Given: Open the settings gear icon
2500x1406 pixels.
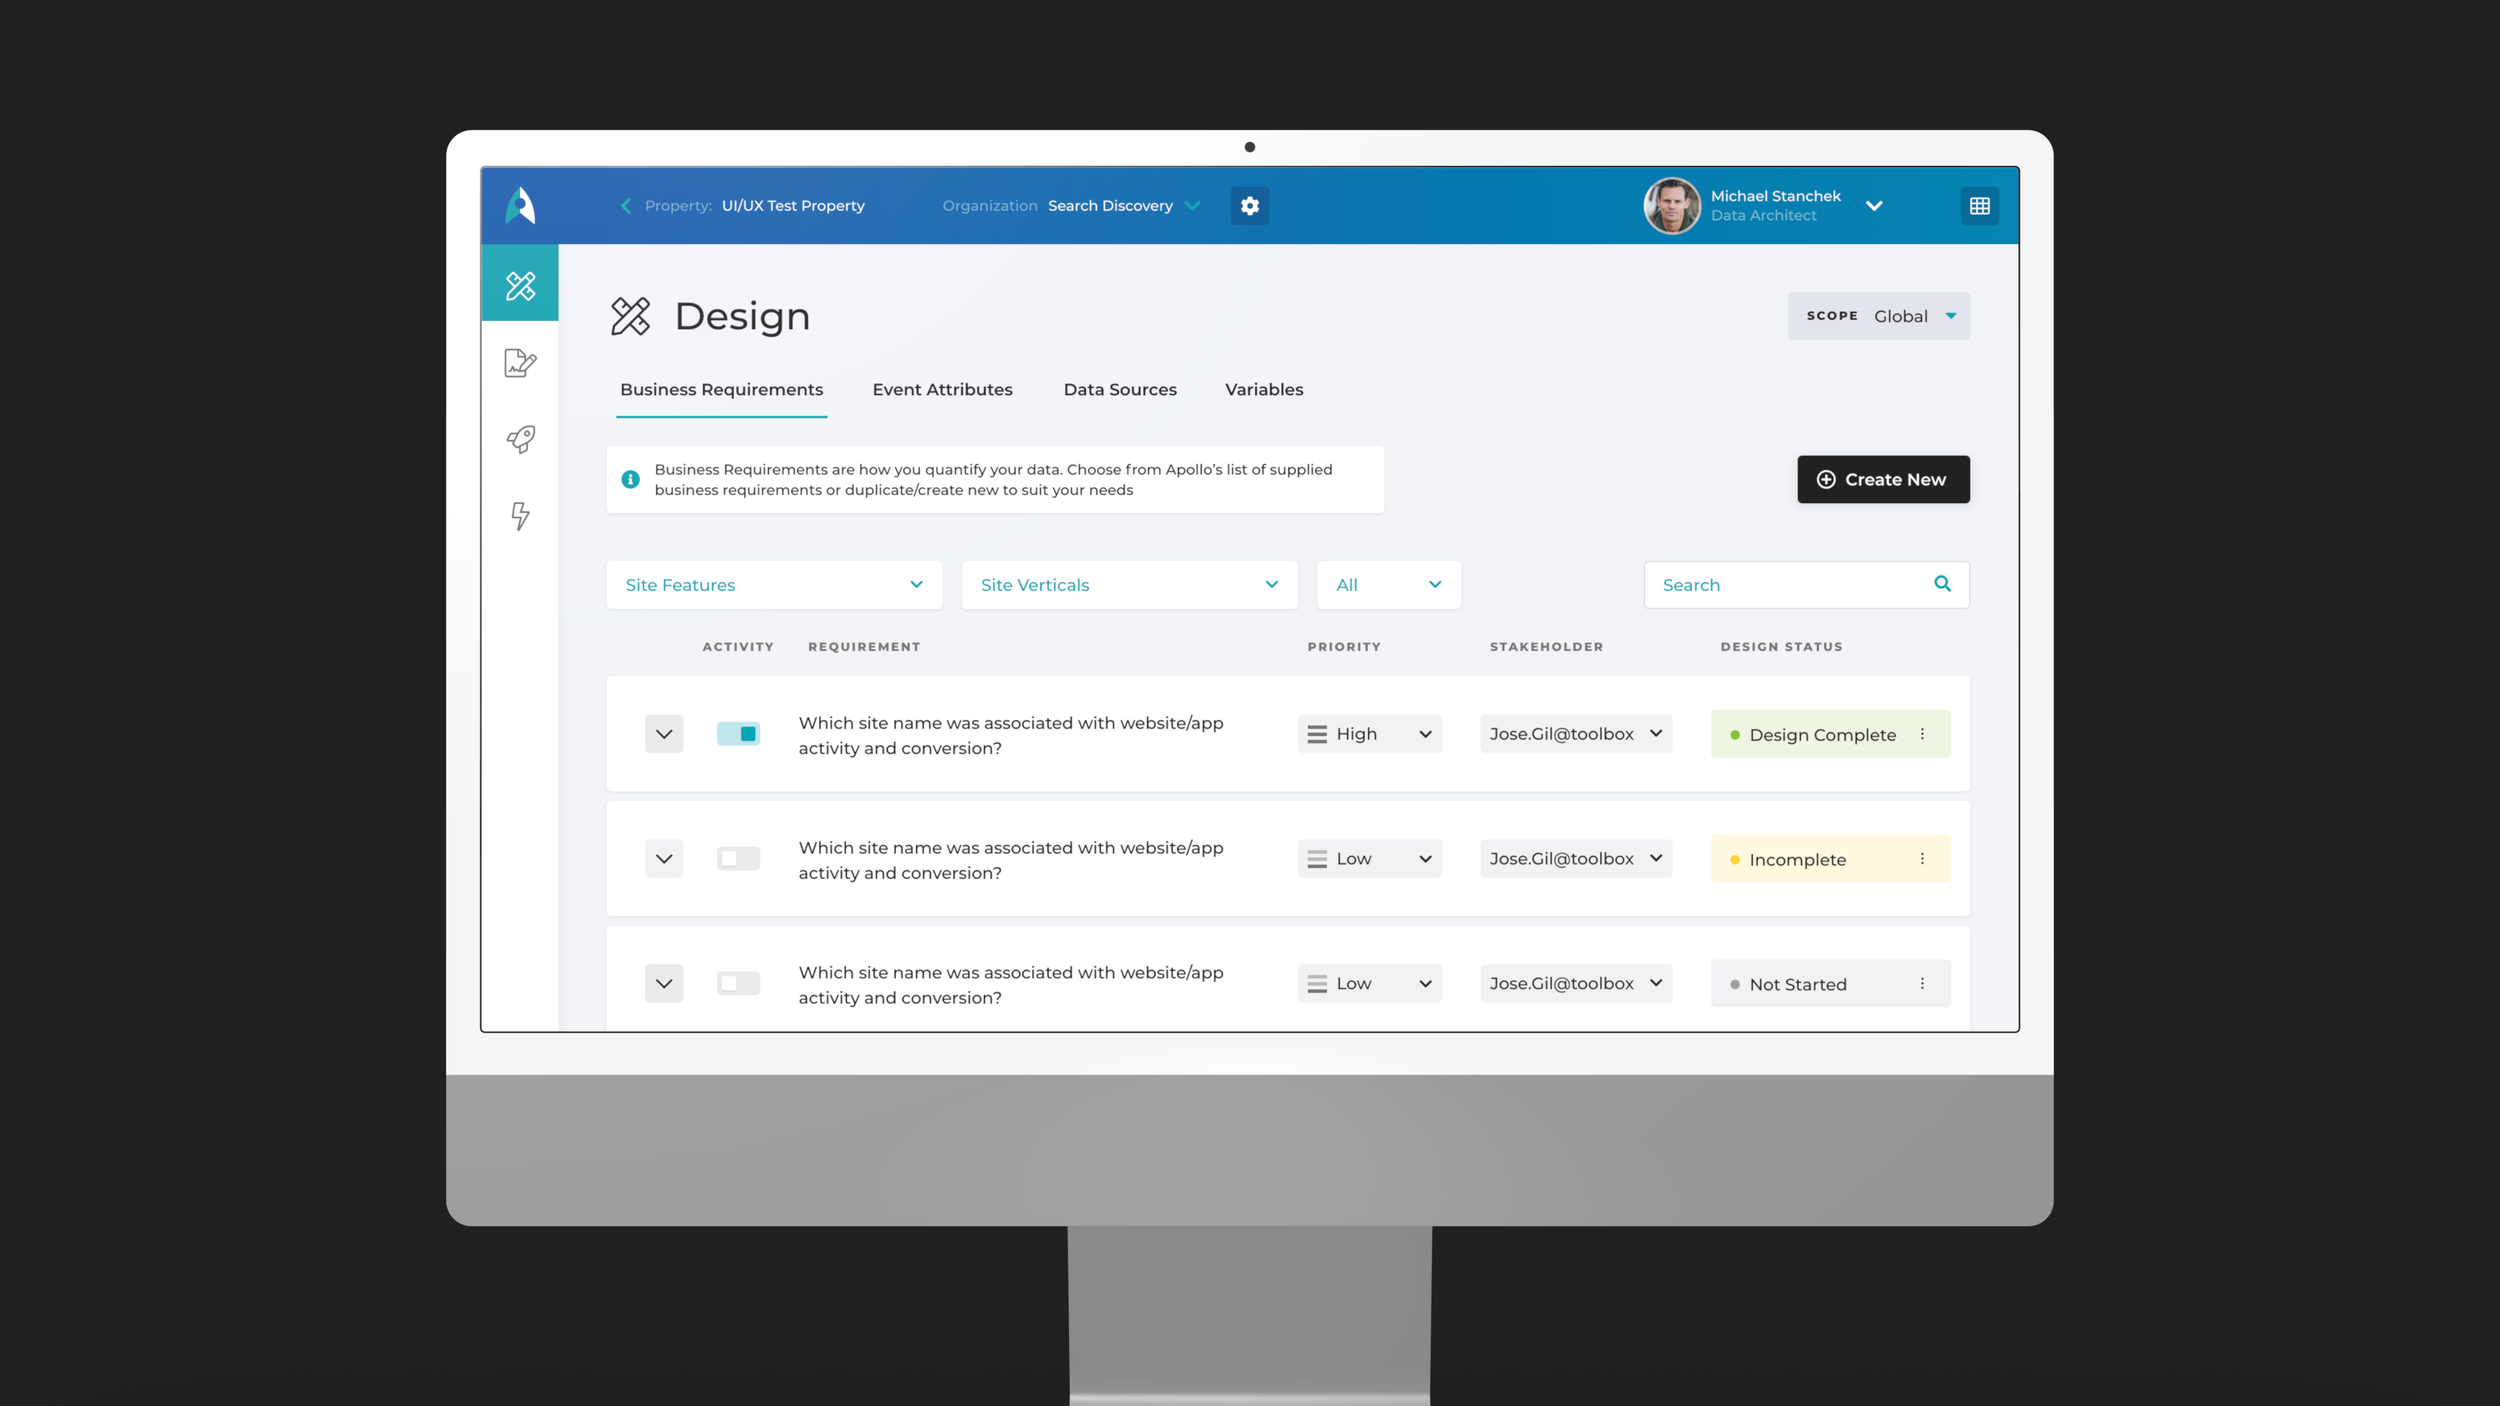Looking at the screenshot, I should click(x=1249, y=206).
